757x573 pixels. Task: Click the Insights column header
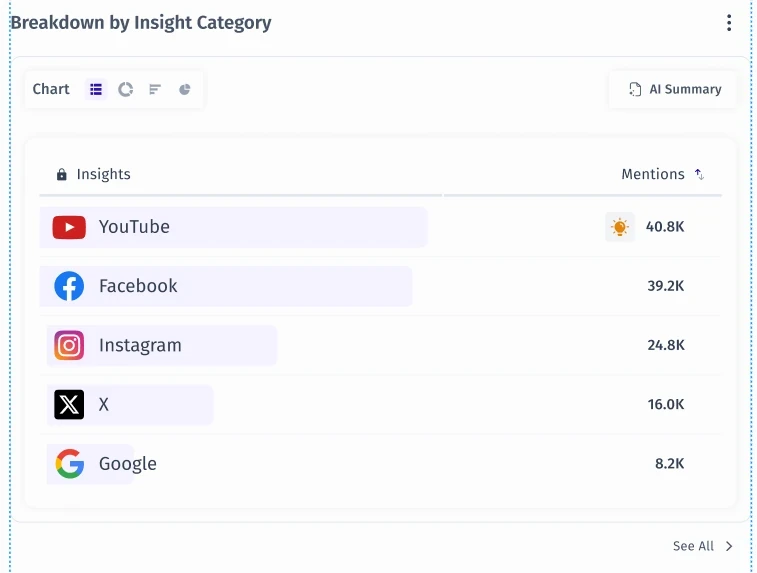pyautogui.click(x=103, y=174)
